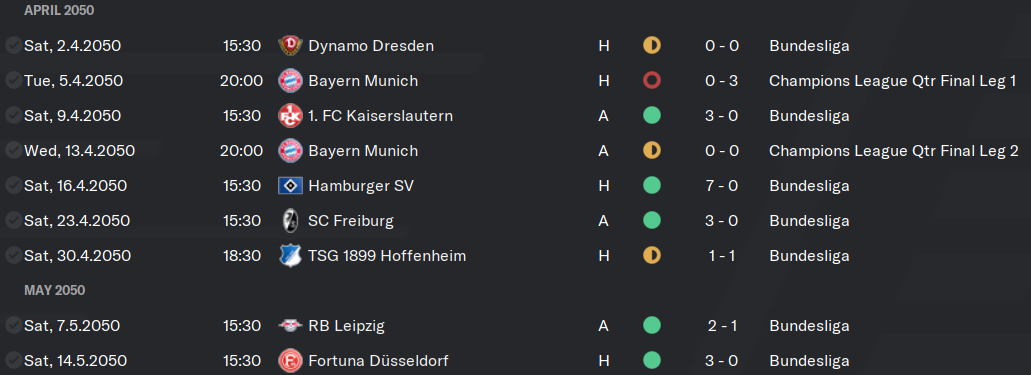Click the Dynamo Dresden club crest

point(290,45)
